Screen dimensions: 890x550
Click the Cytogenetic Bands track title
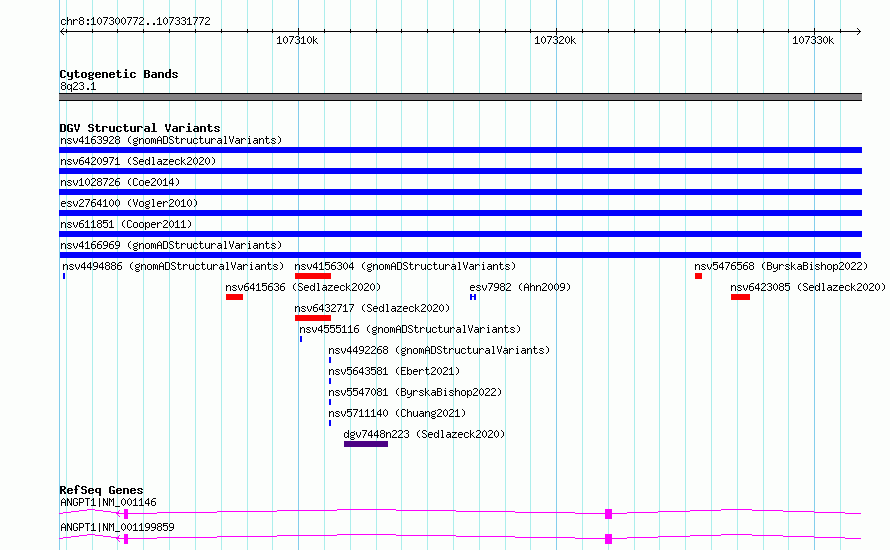click(119, 74)
